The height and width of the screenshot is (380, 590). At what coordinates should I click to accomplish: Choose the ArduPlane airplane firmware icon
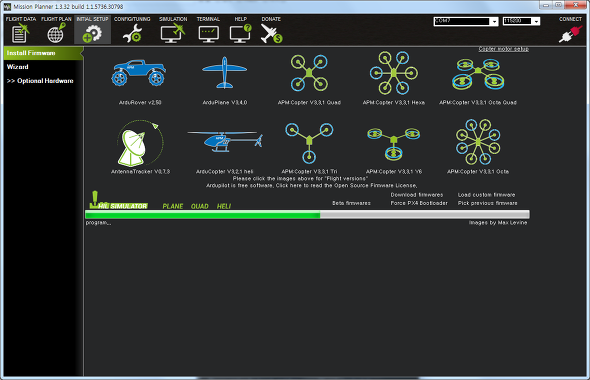(224, 73)
